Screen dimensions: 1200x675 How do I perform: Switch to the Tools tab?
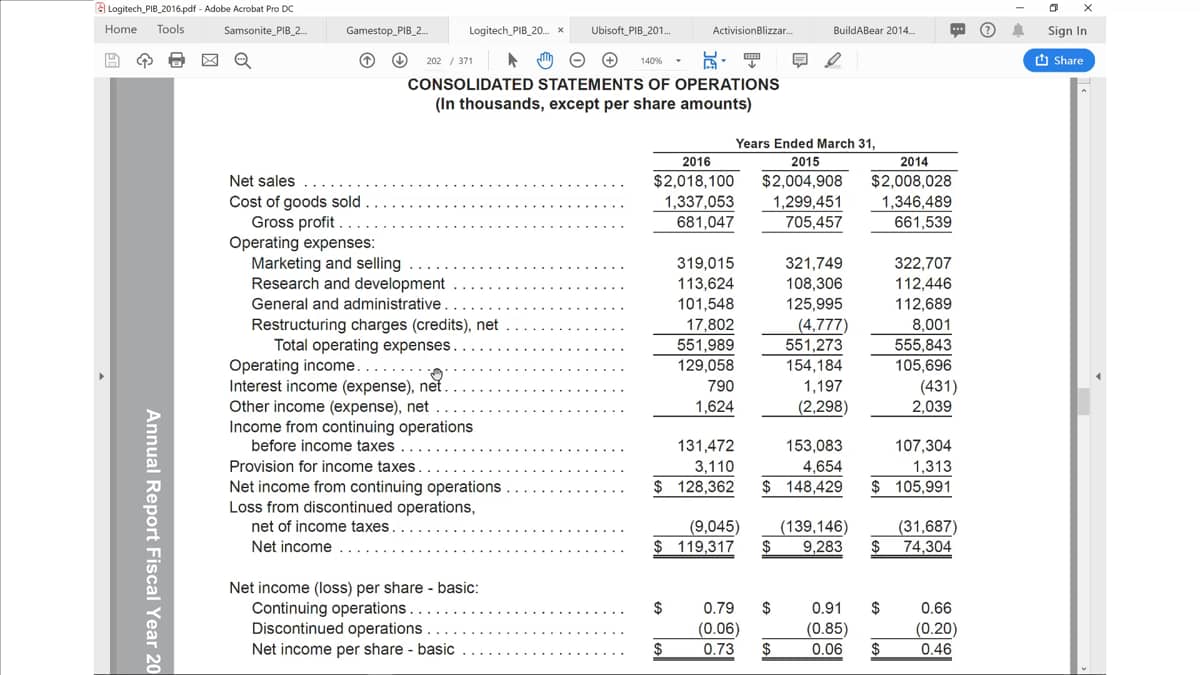tap(171, 30)
